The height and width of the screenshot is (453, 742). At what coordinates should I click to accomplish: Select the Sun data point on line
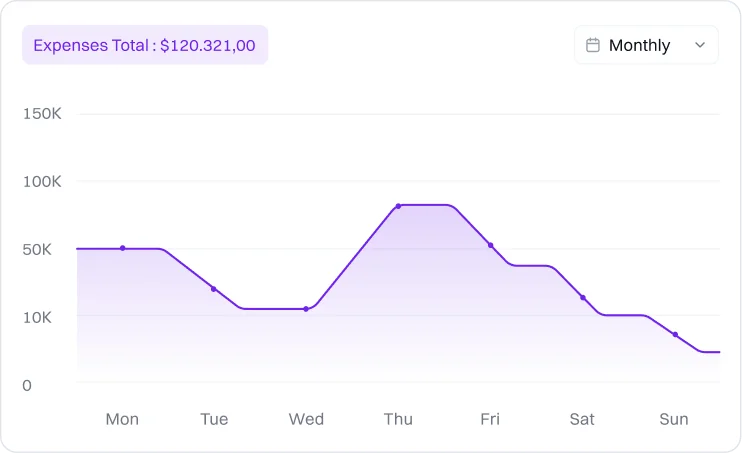(x=675, y=335)
